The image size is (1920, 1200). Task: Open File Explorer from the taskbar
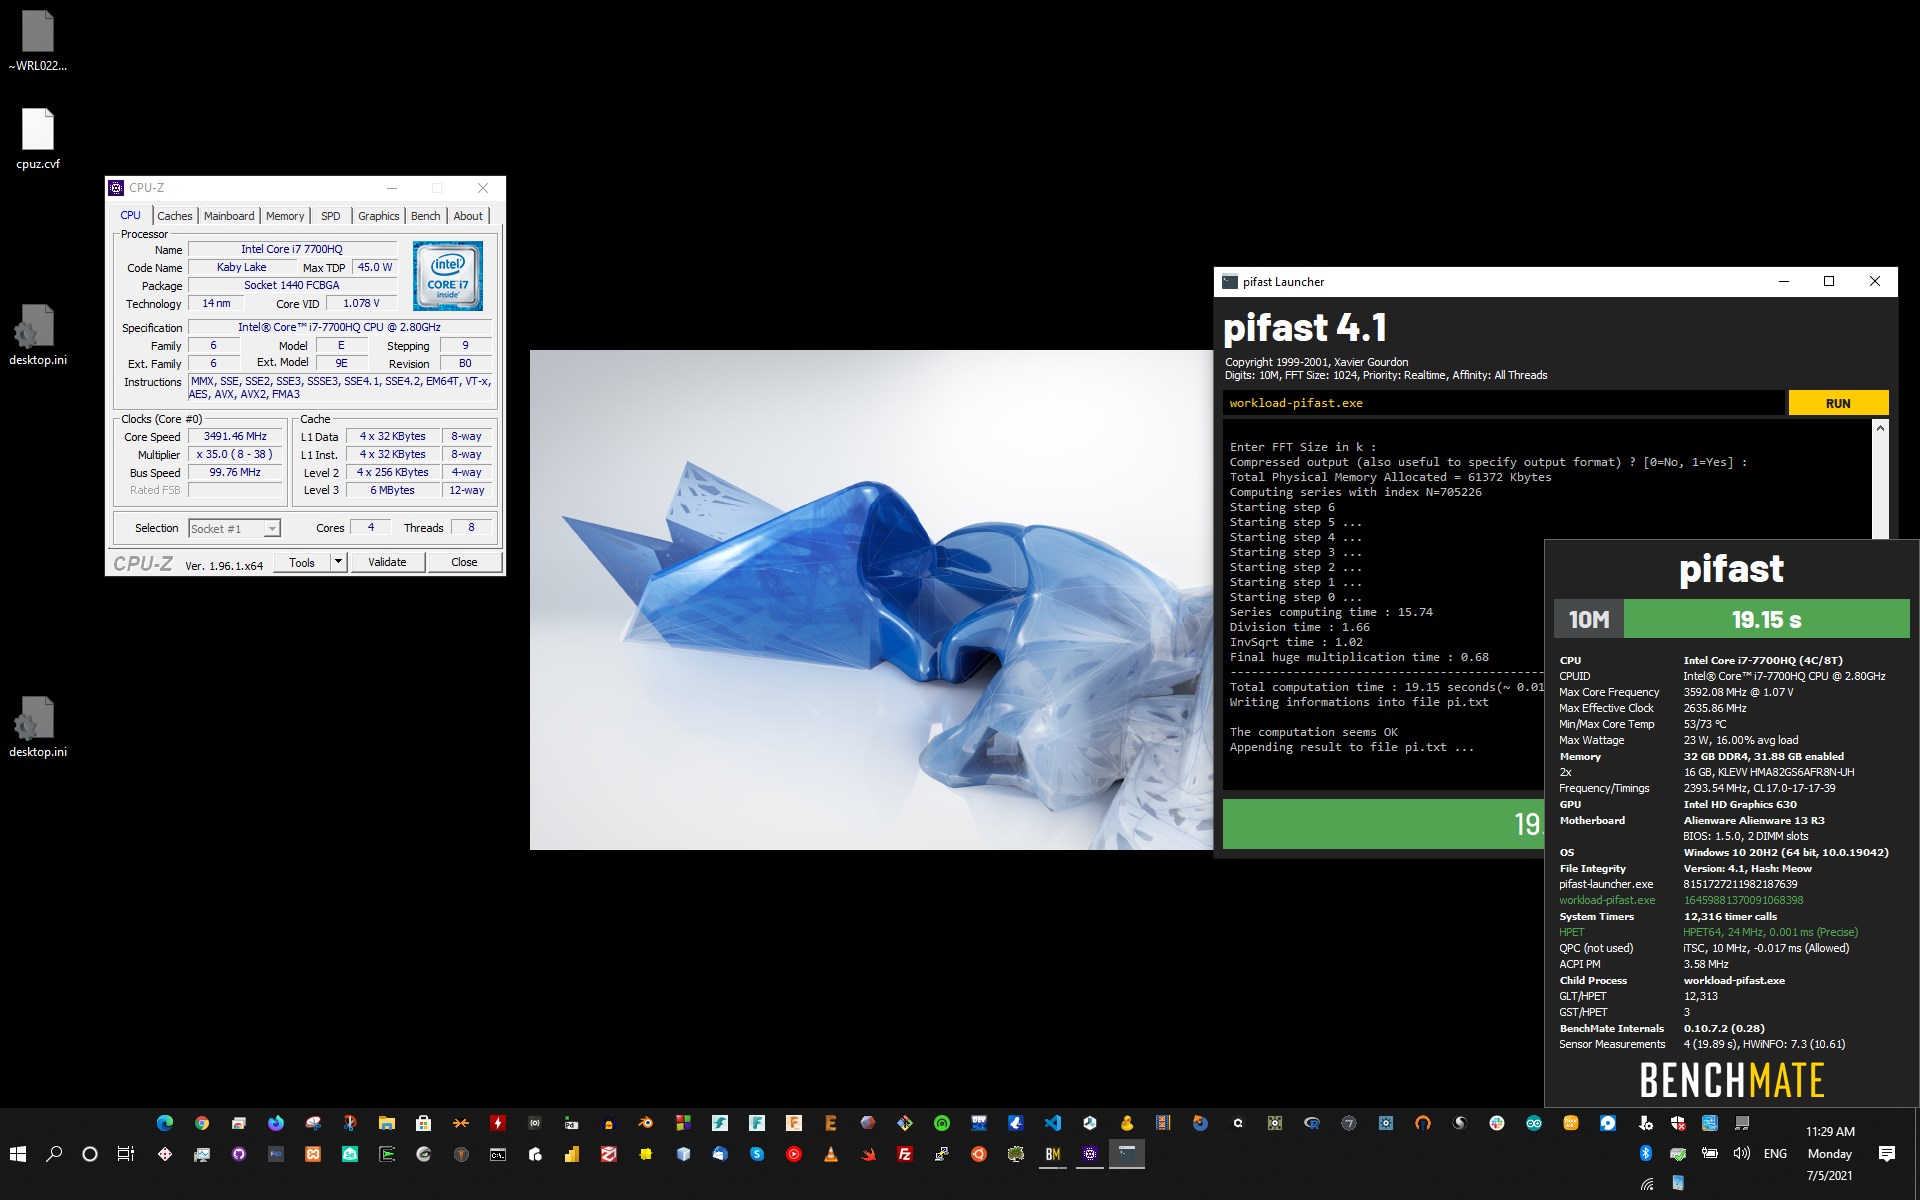coord(387,1123)
